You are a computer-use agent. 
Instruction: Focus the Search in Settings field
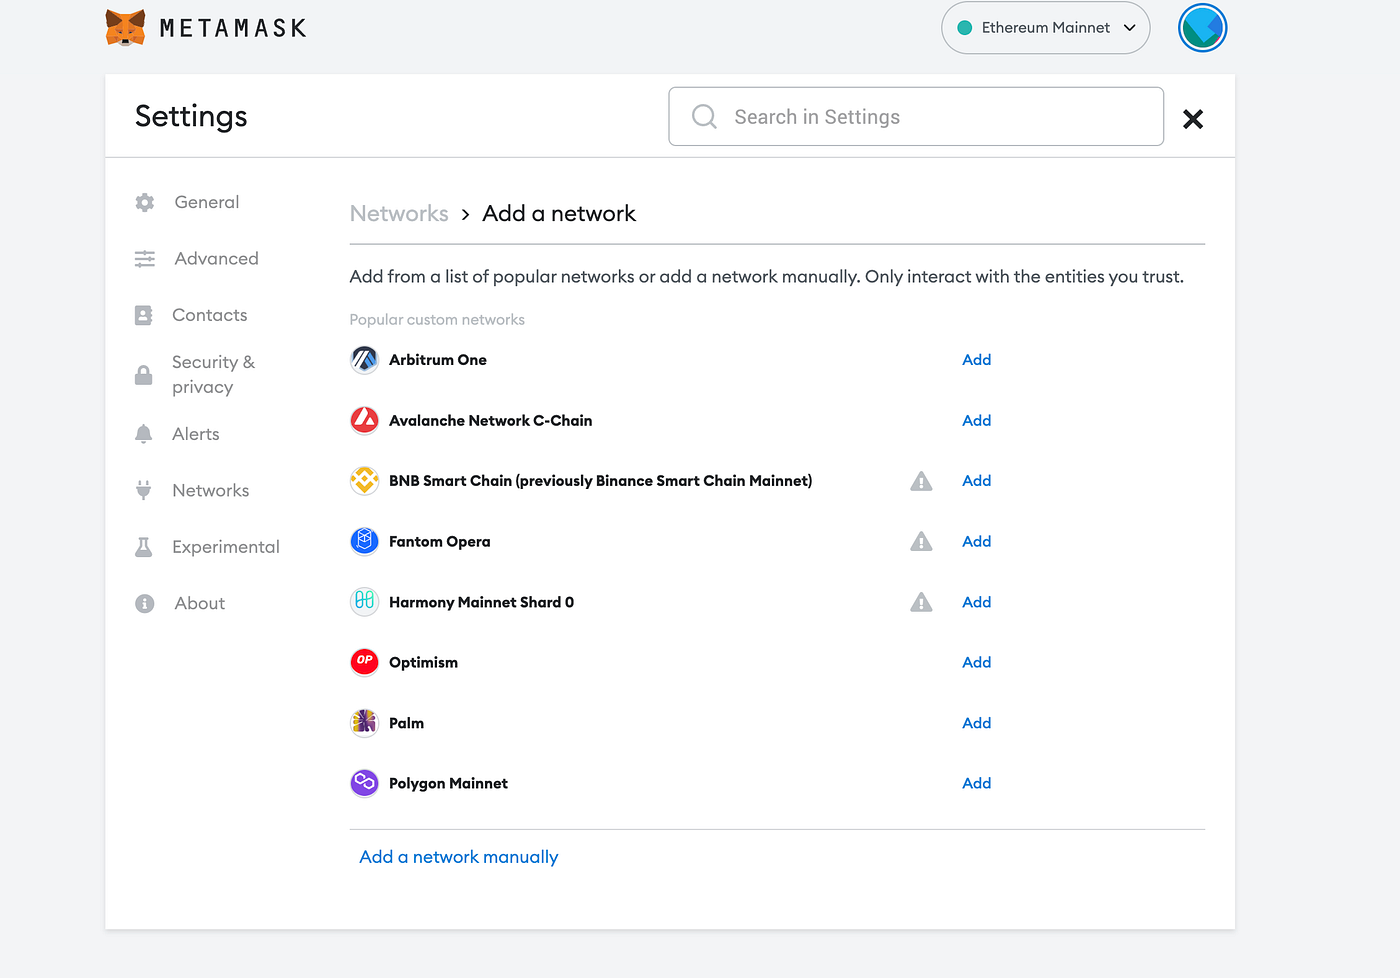coord(916,117)
